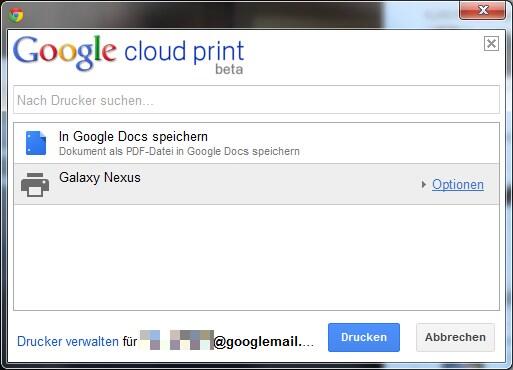This screenshot has height=370, width=513.
Task: Open the "Drucker verwalten" link
Action: tap(68, 341)
